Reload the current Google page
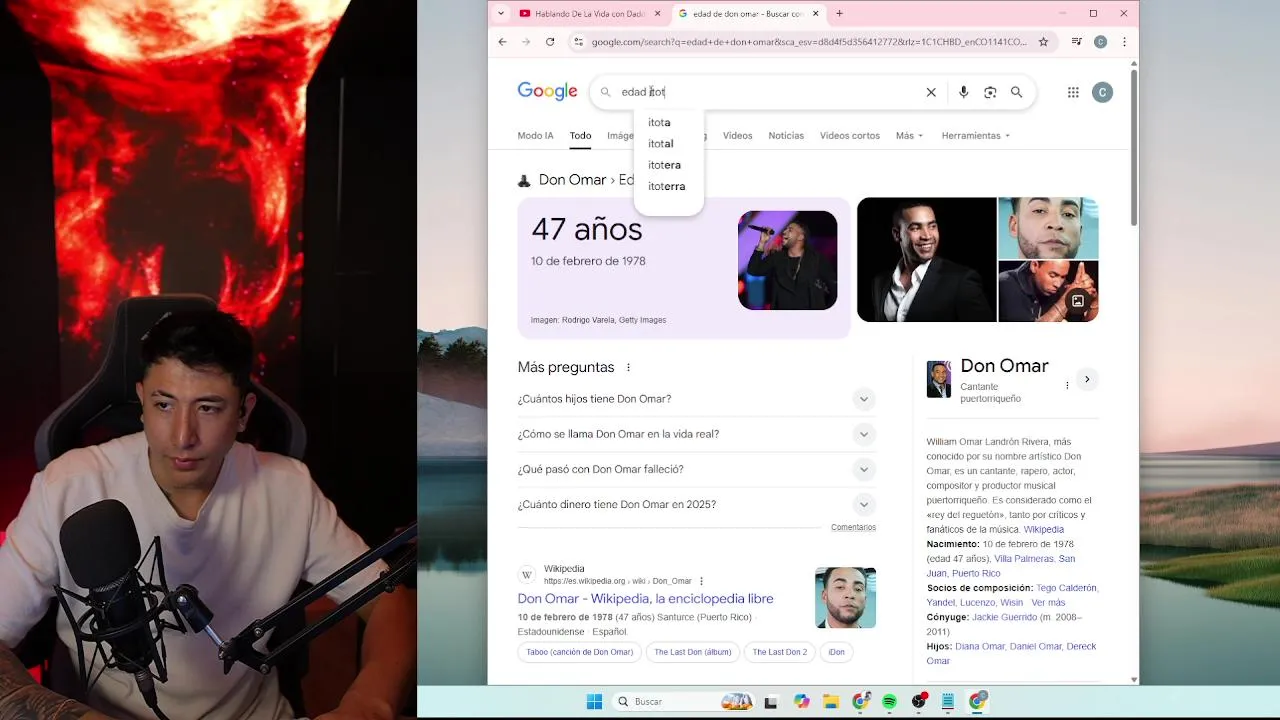The height and width of the screenshot is (720, 1280). [550, 42]
